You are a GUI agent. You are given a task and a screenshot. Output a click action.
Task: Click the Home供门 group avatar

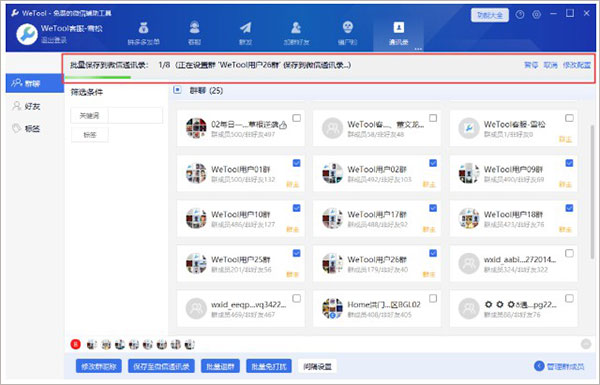tap(332, 308)
